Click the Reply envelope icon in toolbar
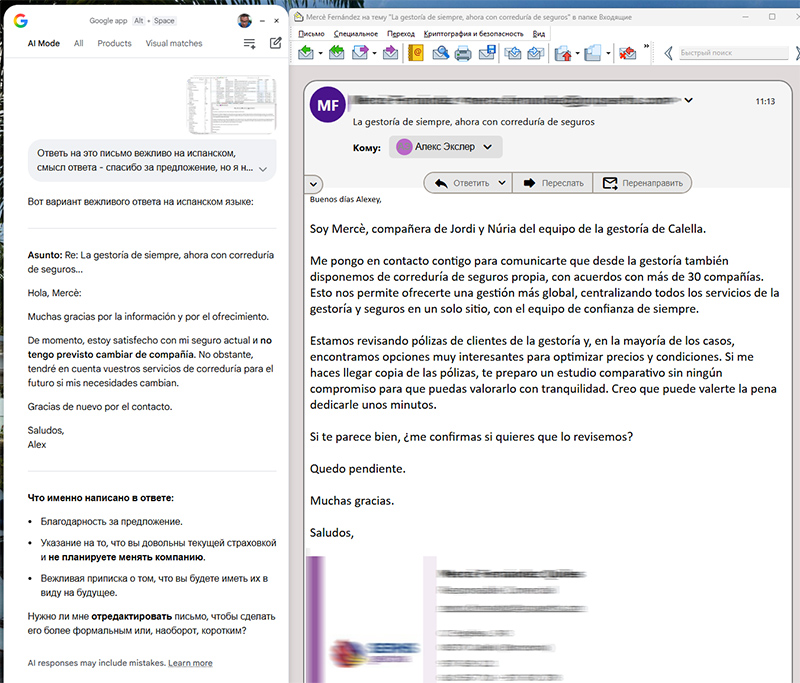800x683 pixels. click(x=306, y=53)
